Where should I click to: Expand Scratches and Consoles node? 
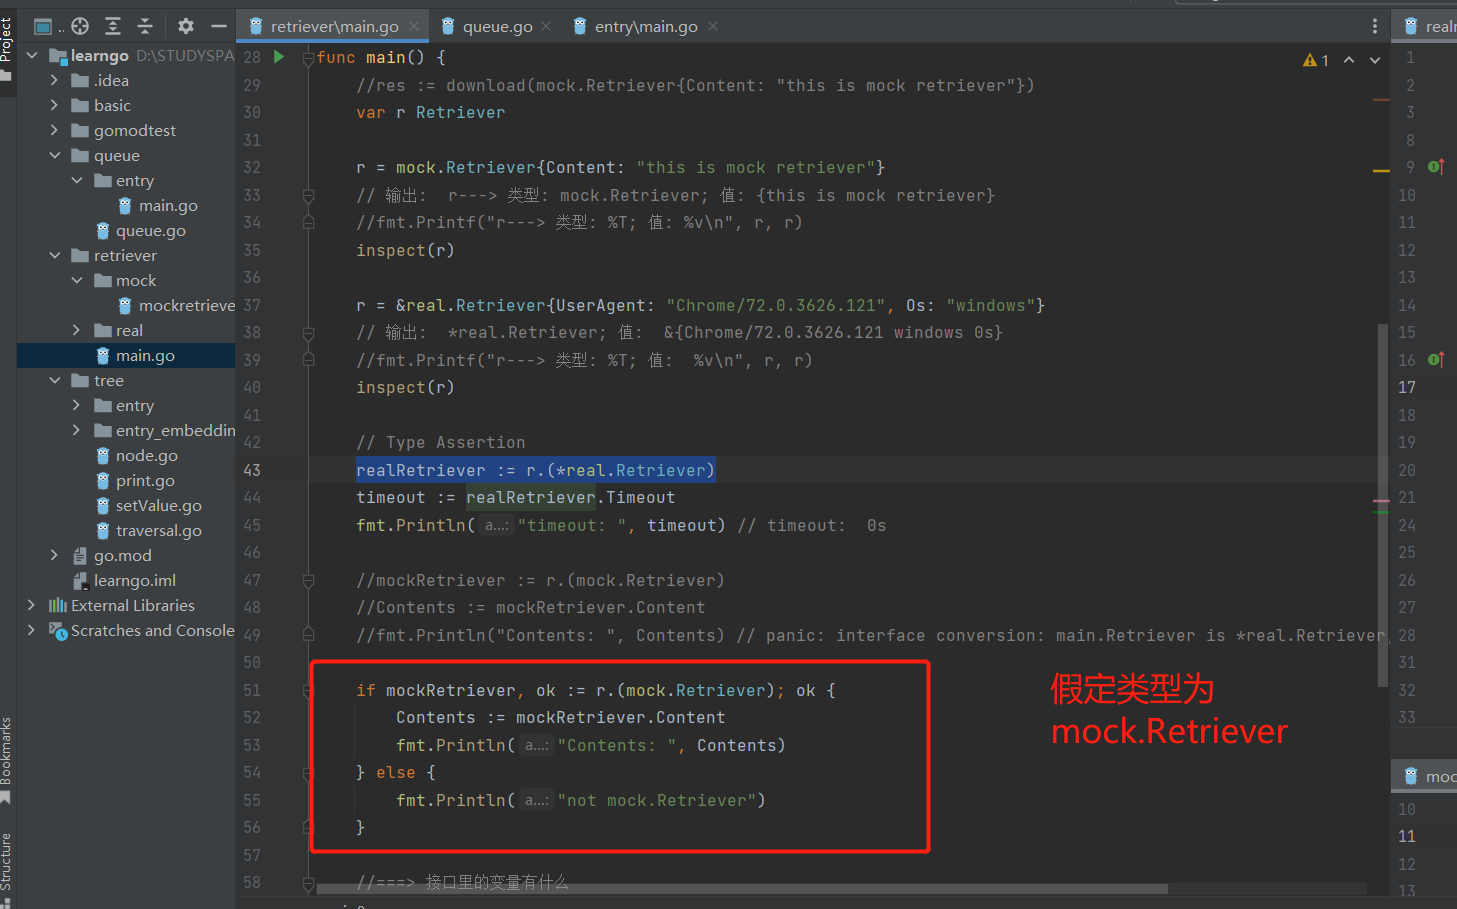32,630
